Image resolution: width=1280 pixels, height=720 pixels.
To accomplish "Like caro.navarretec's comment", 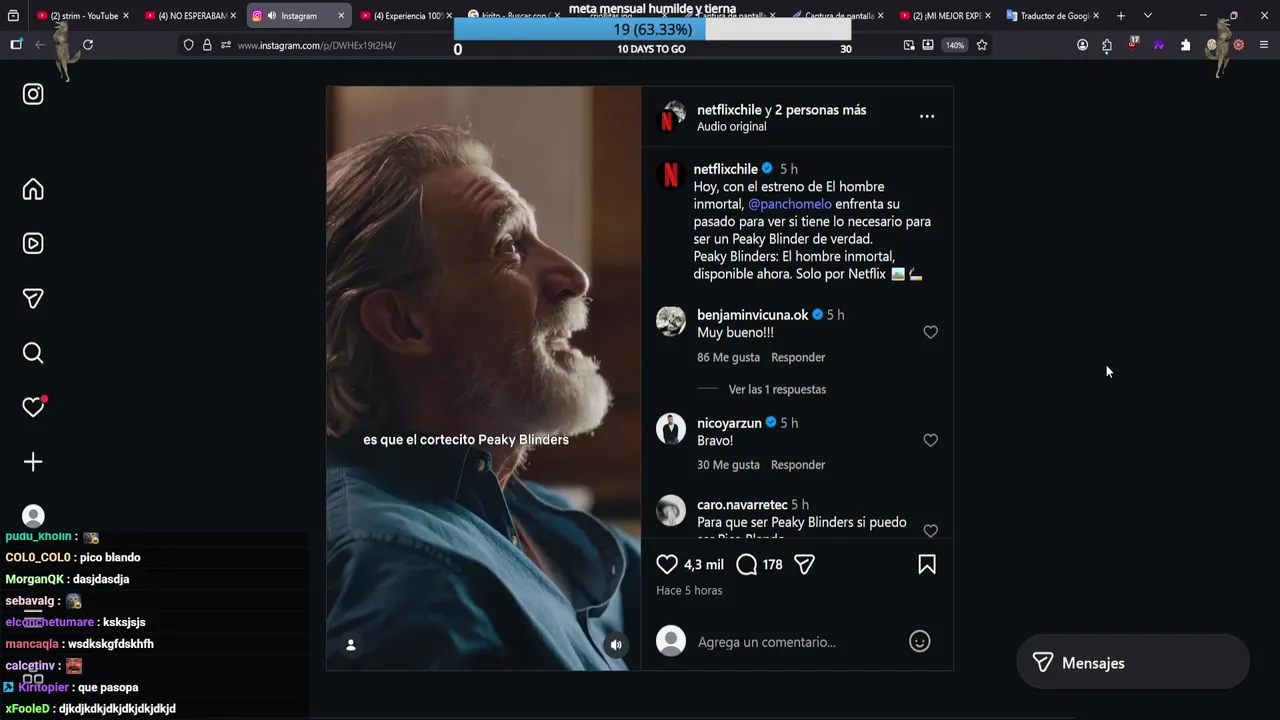I will click(930, 531).
